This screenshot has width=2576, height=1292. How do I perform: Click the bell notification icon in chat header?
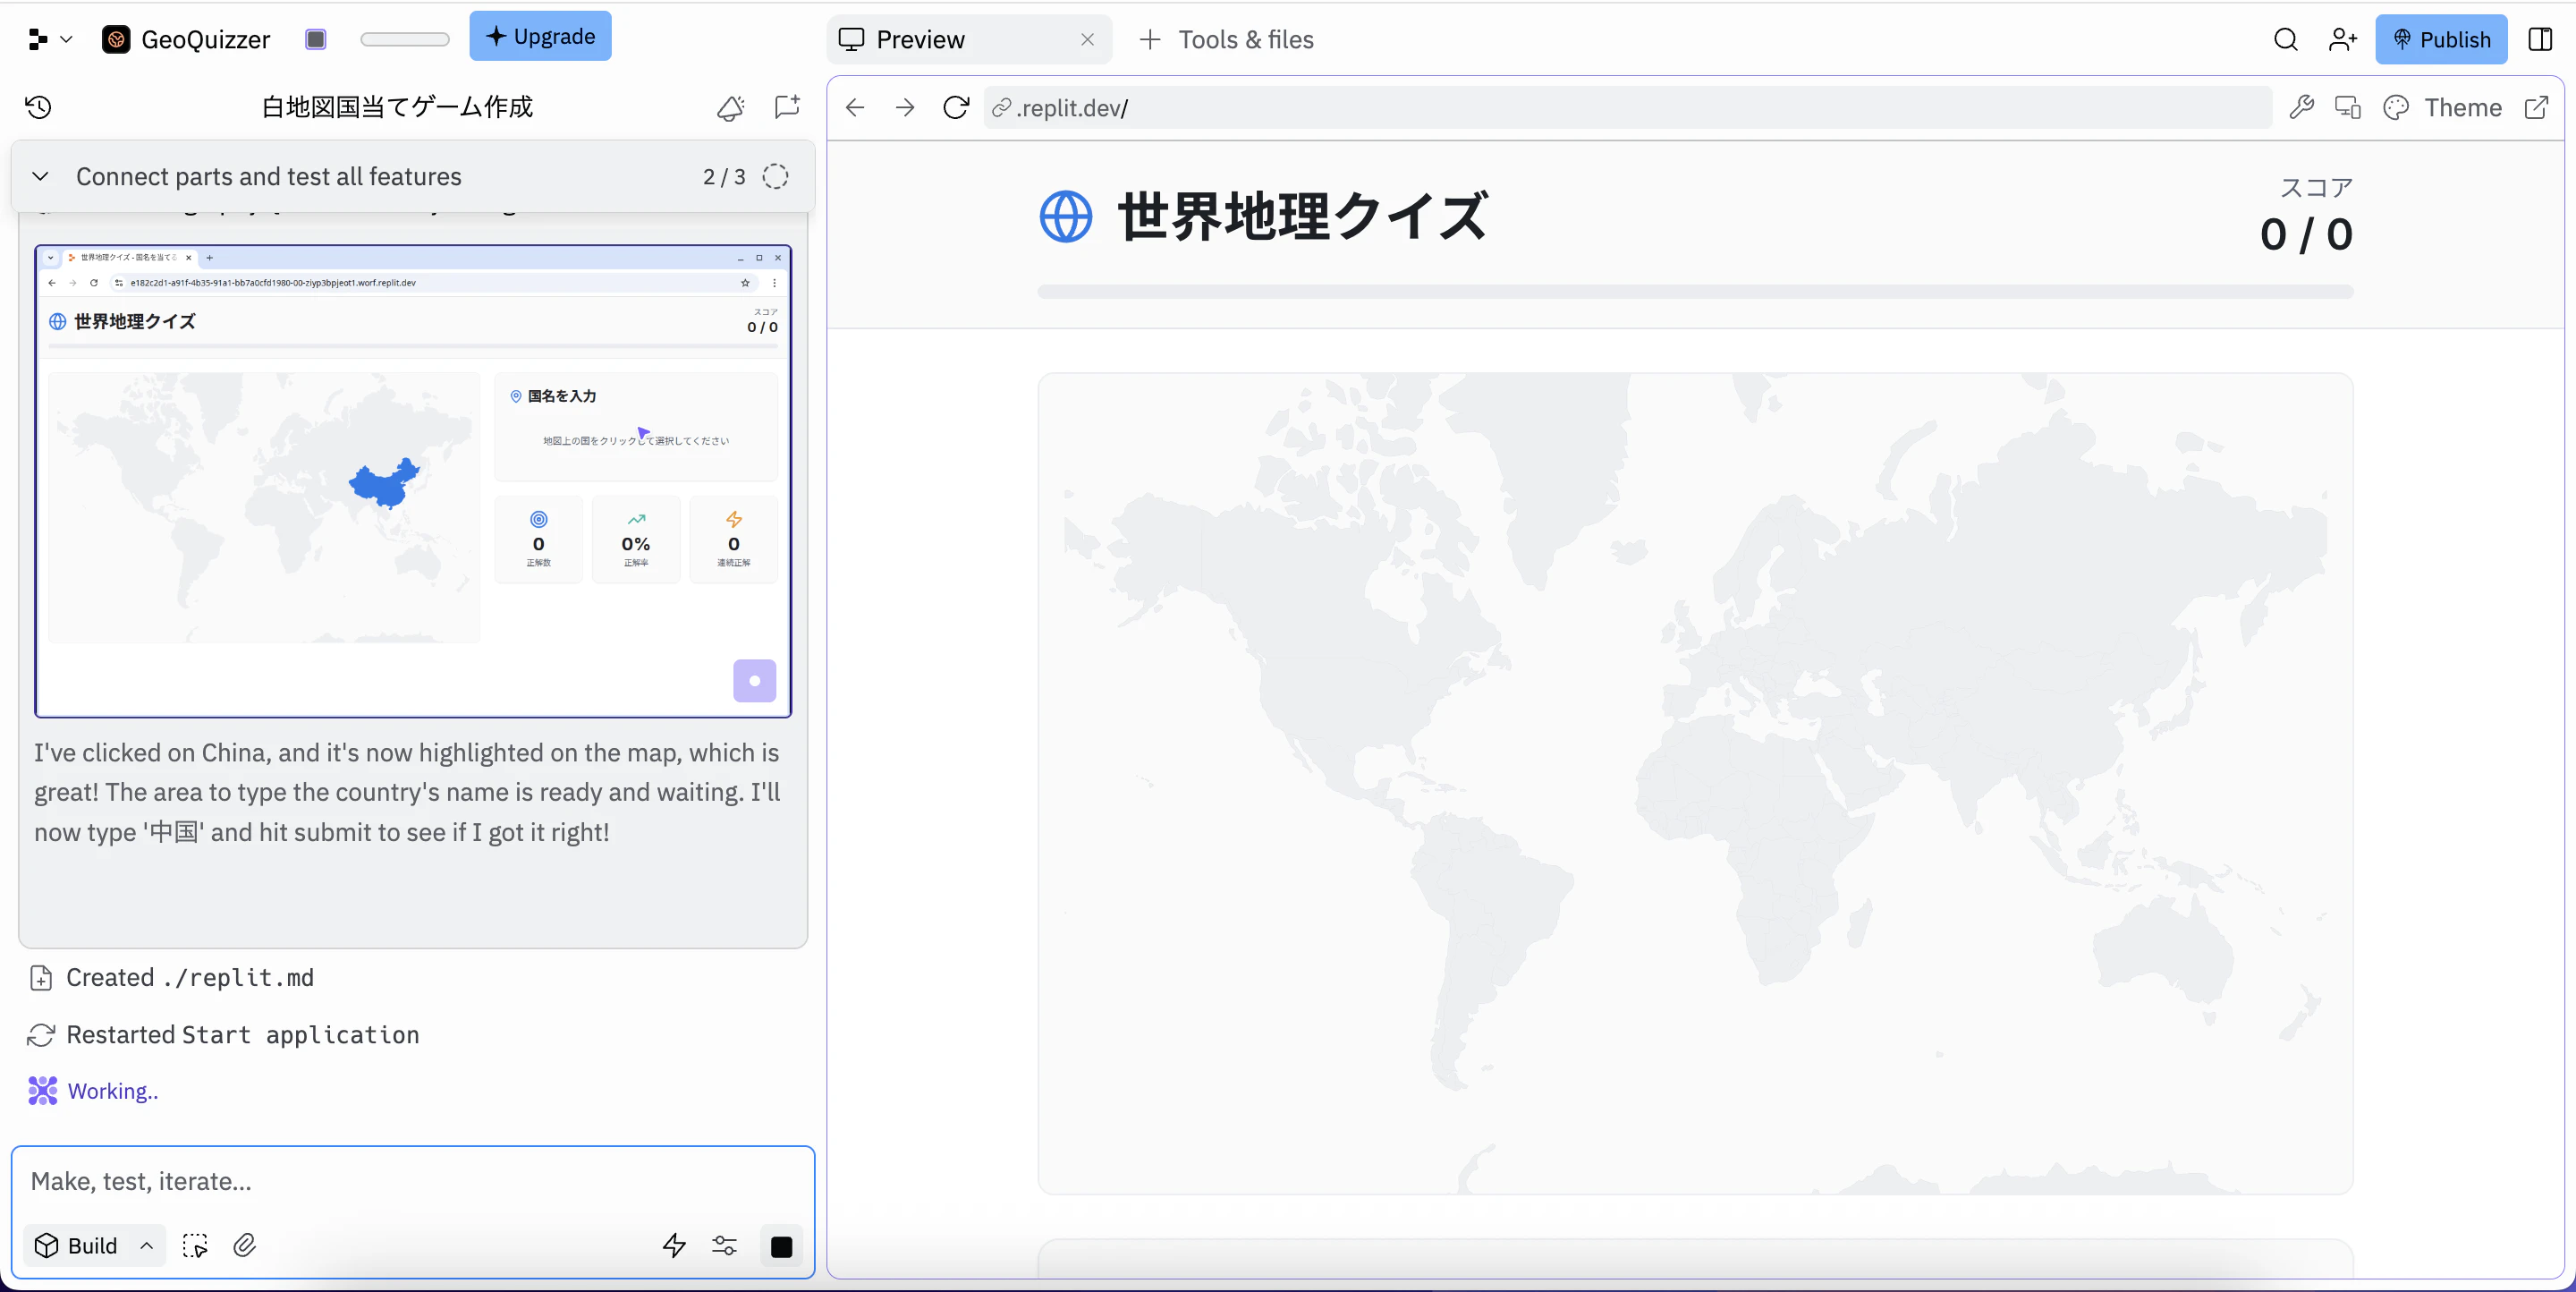[x=731, y=107]
